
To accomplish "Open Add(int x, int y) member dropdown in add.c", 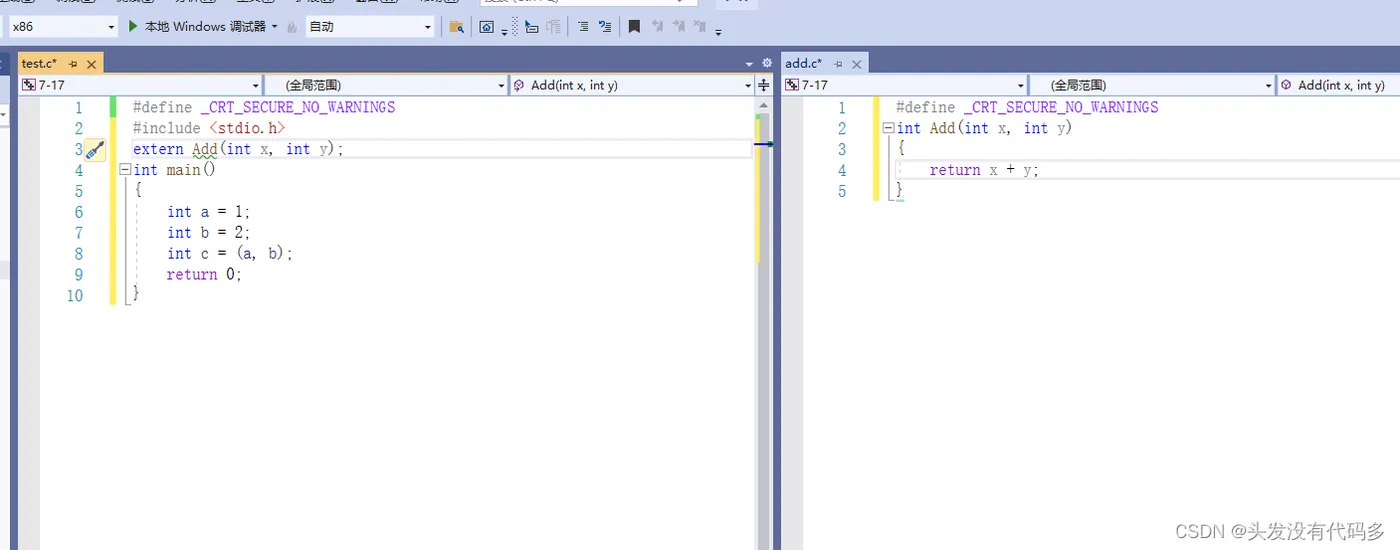I will [x=1338, y=85].
